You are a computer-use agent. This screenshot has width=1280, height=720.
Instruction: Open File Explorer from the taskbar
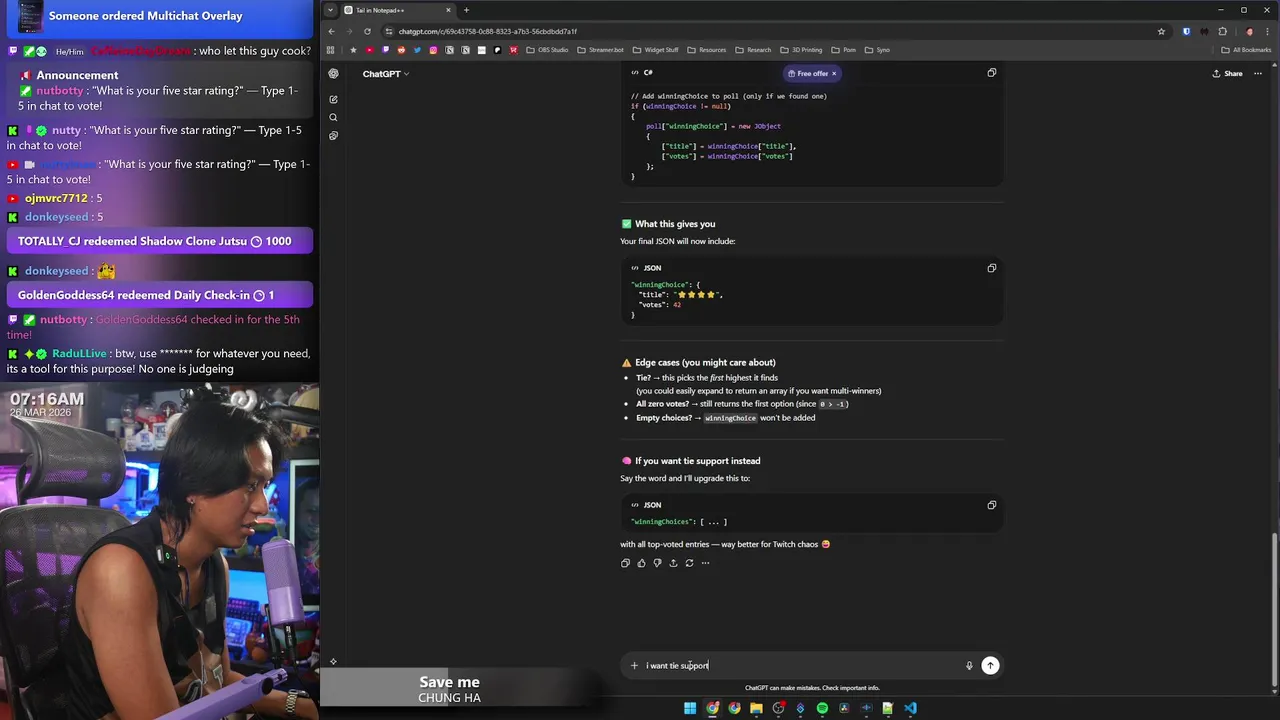tap(756, 708)
